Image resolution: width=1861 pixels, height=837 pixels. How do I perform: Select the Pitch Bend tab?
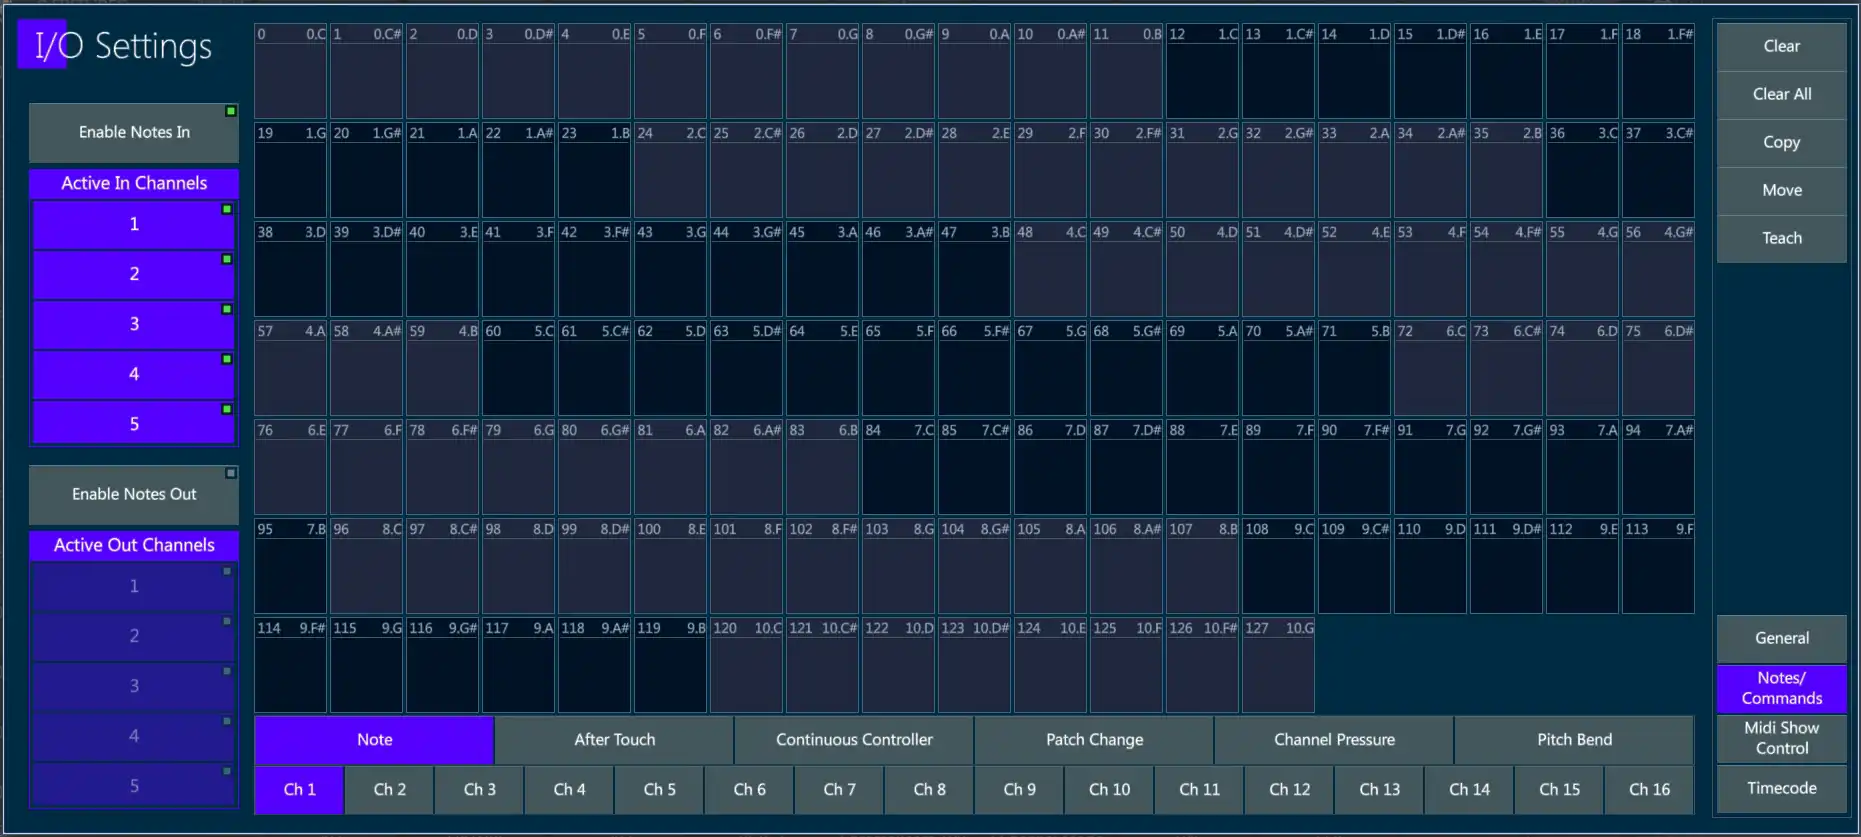[x=1574, y=741]
